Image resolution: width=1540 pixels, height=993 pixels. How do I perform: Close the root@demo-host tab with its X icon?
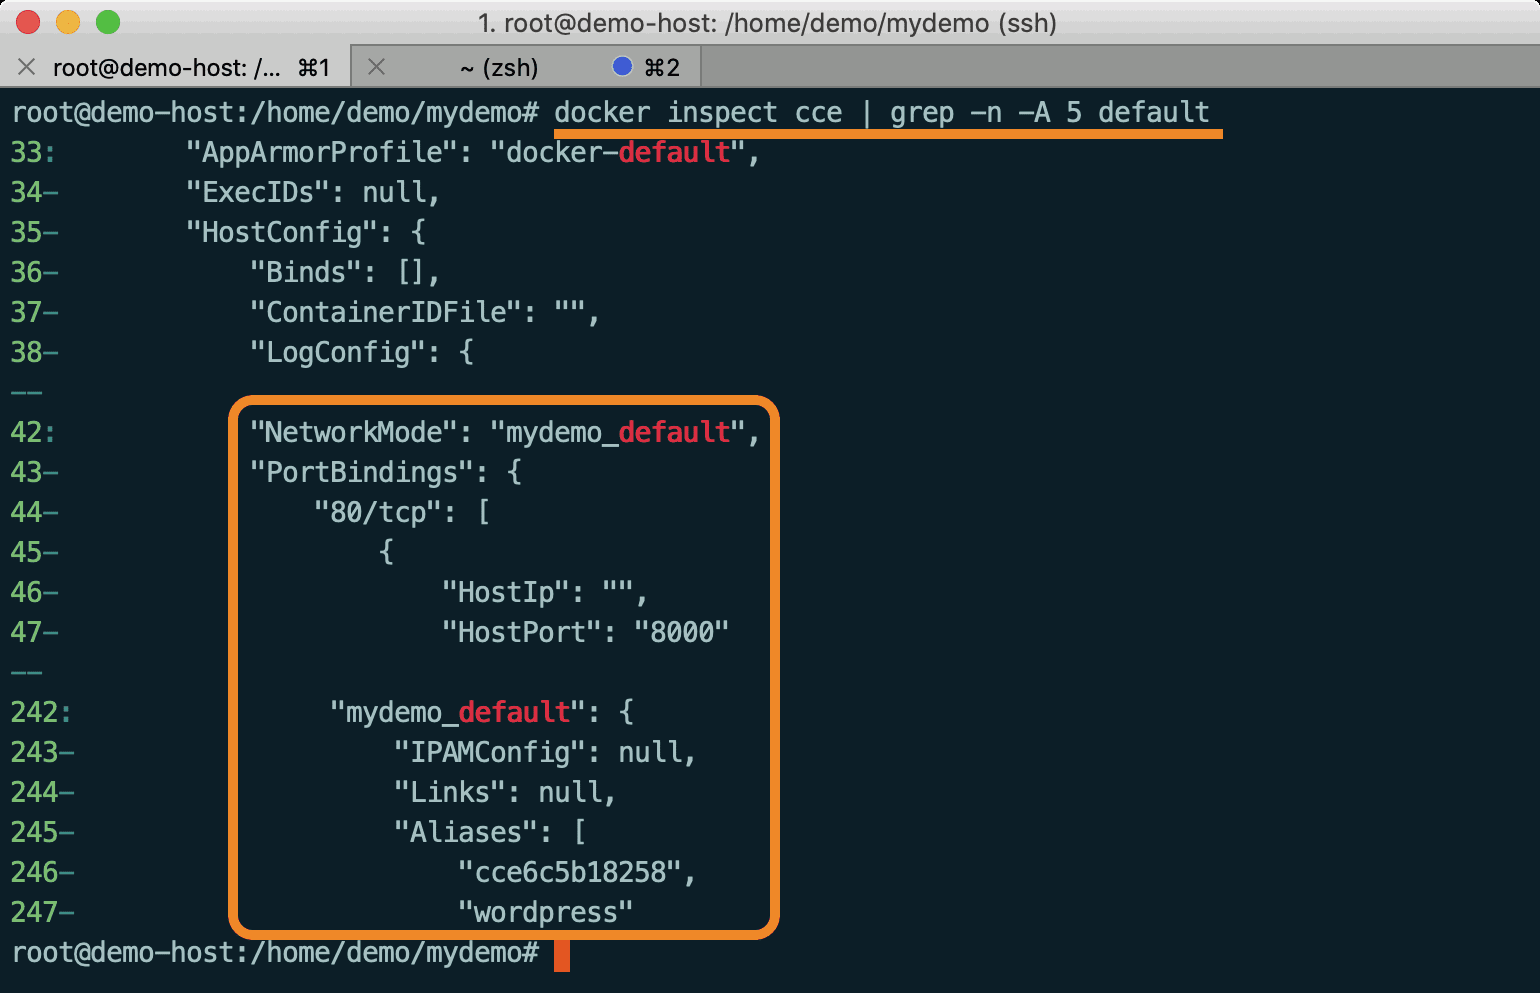click(x=27, y=67)
